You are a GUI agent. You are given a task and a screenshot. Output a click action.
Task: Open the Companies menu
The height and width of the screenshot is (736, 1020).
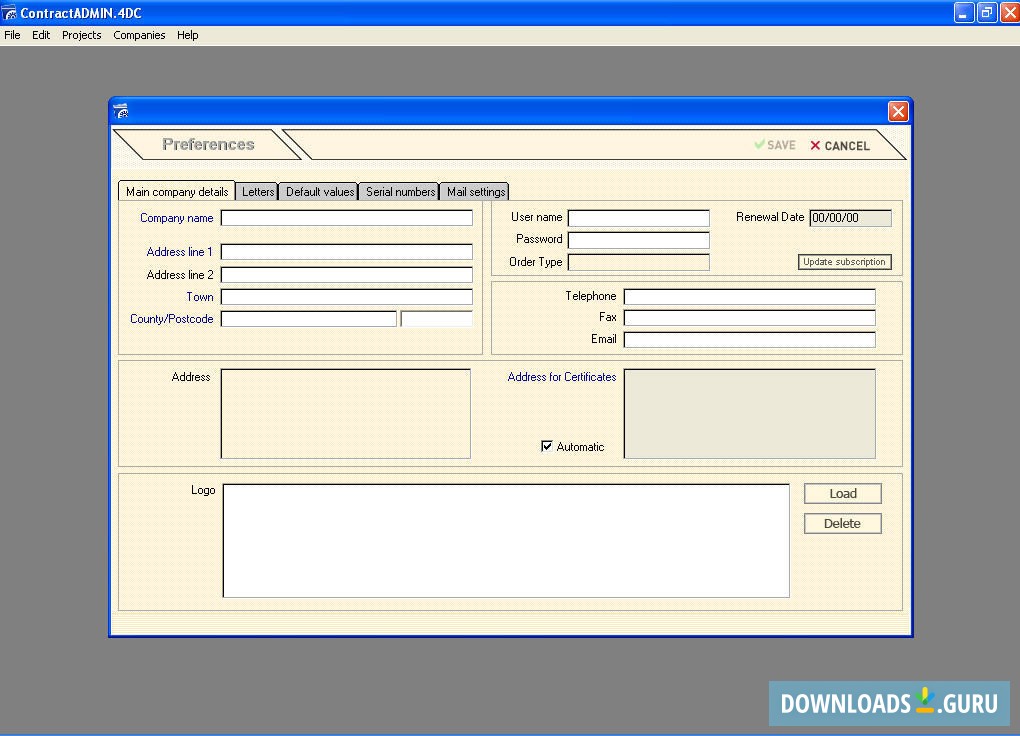pyautogui.click(x=139, y=35)
